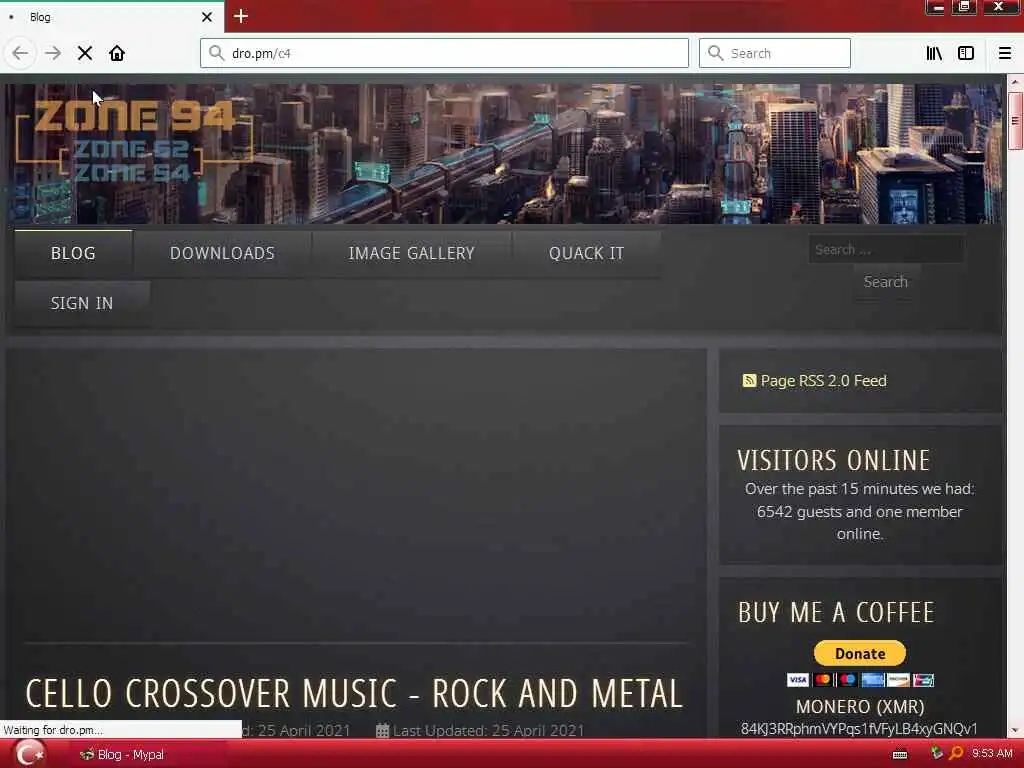Go back using the browser back arrow
The width and height of the screenshot is (1024, 768).
click(x=20, y=53)
